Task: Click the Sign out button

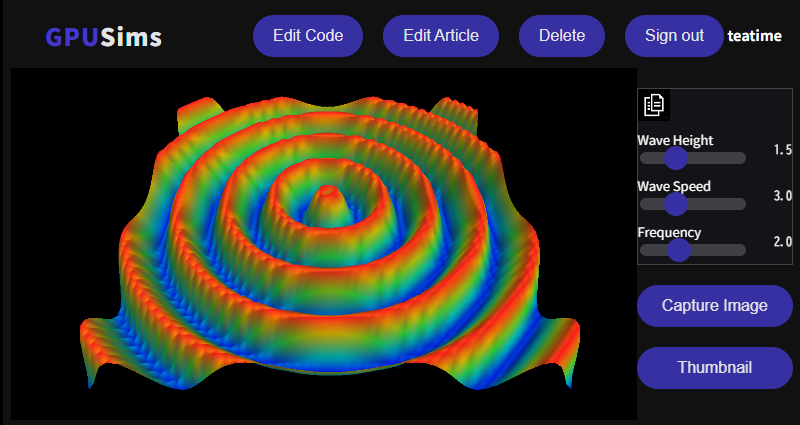Action: [674, 36]
